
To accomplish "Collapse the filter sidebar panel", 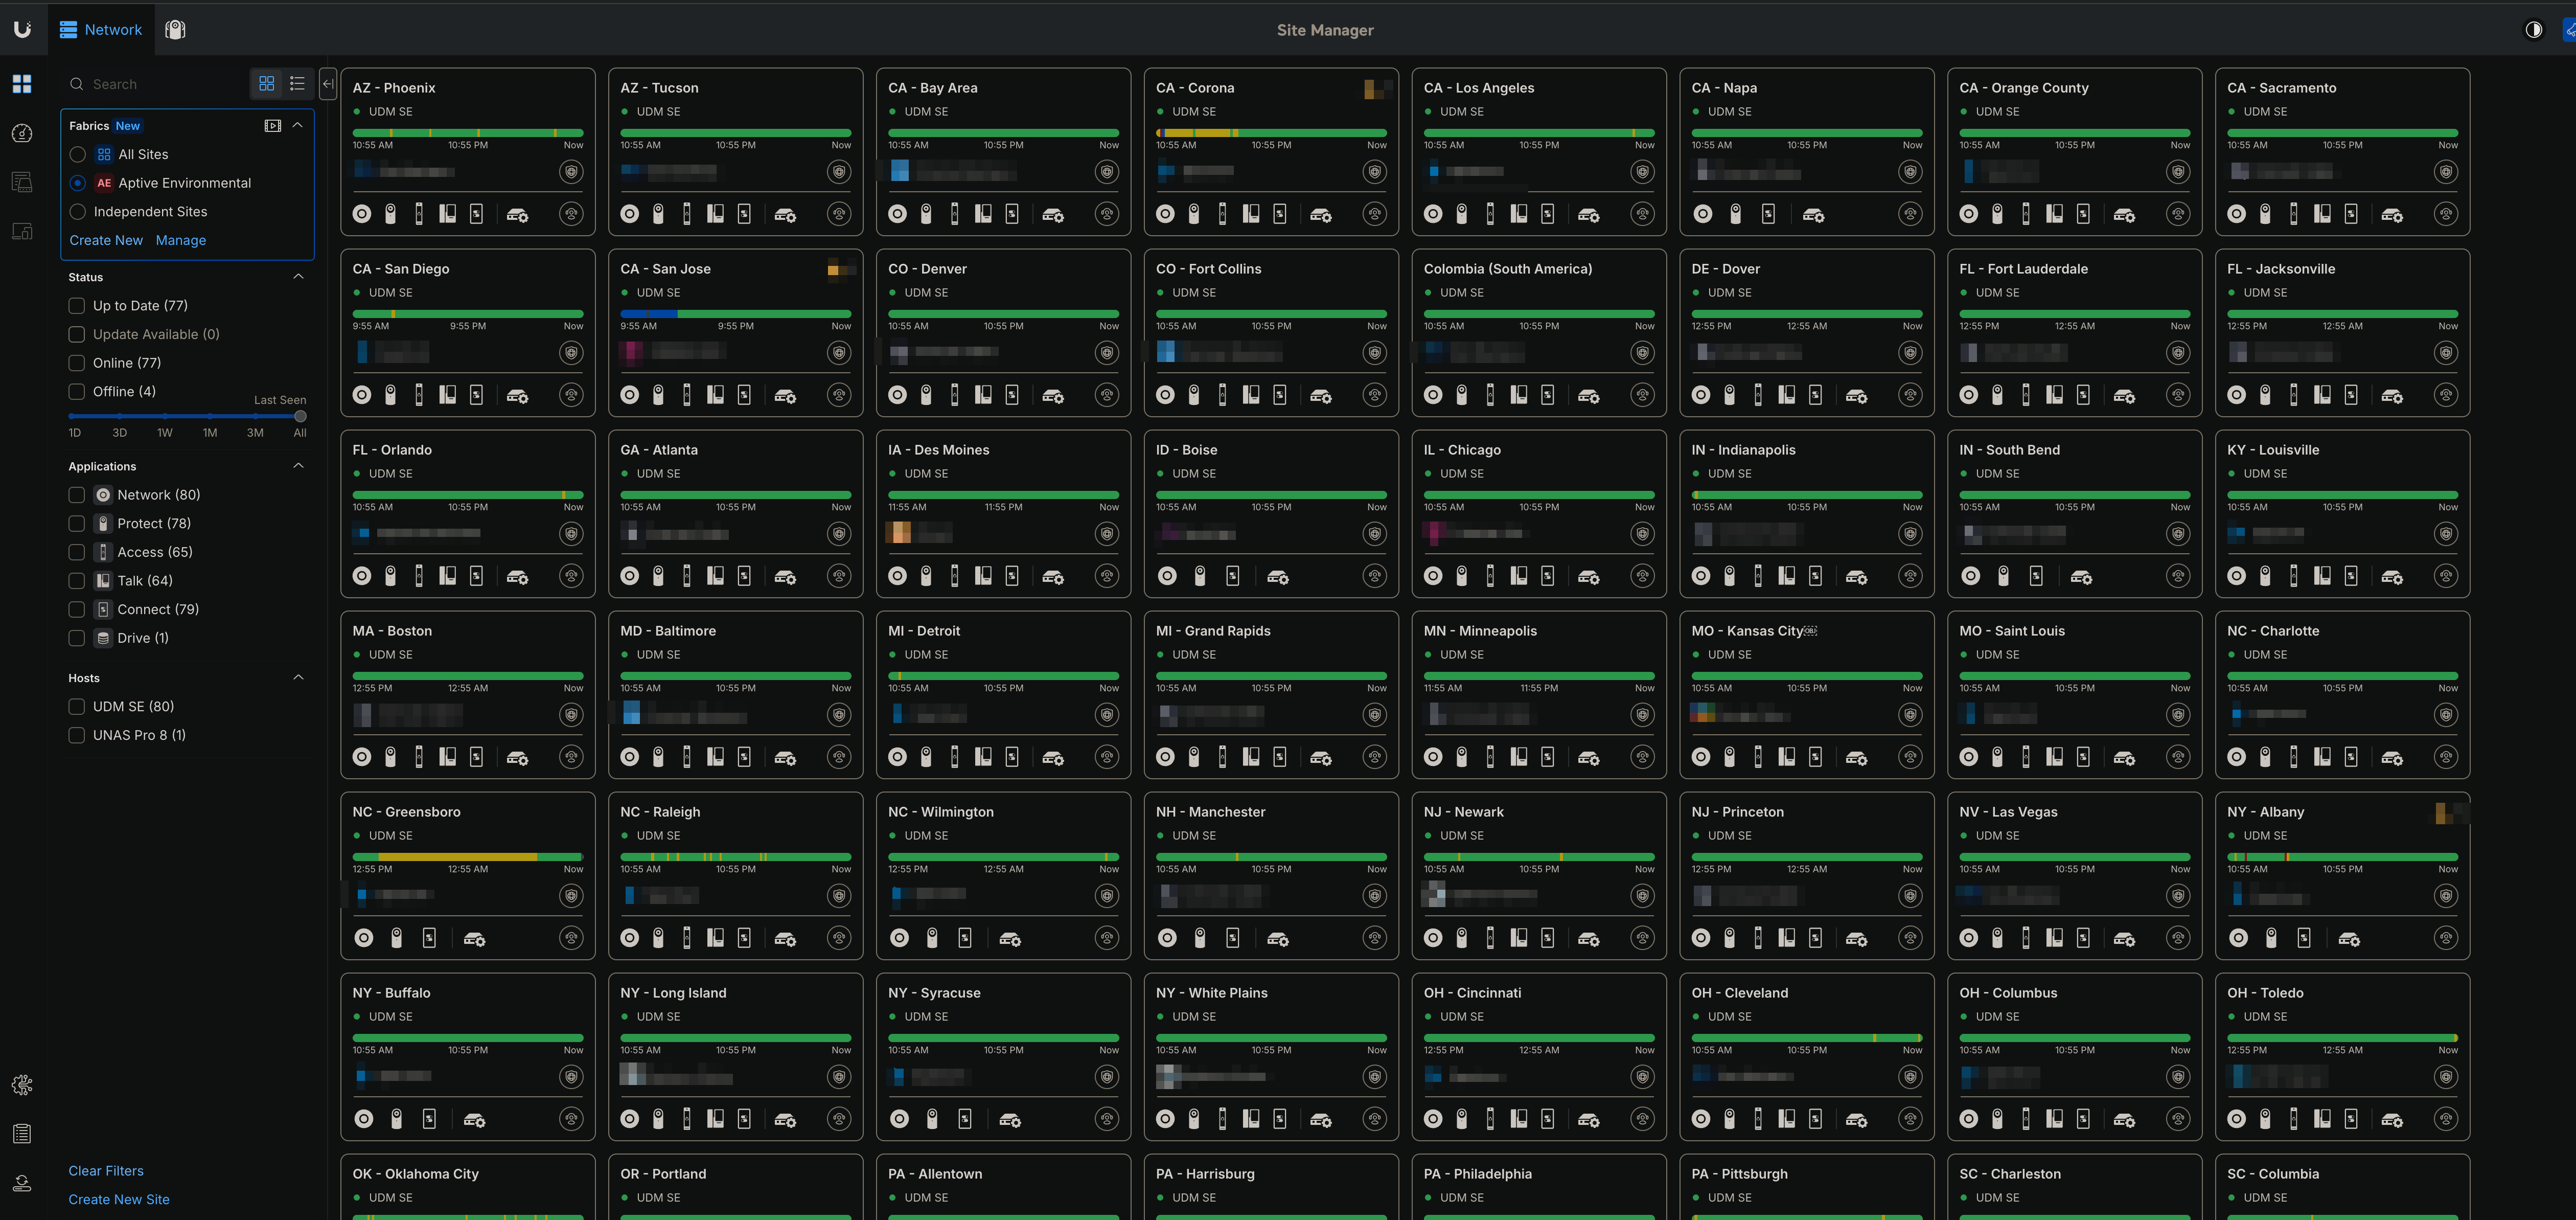I will tap(328, 84).
